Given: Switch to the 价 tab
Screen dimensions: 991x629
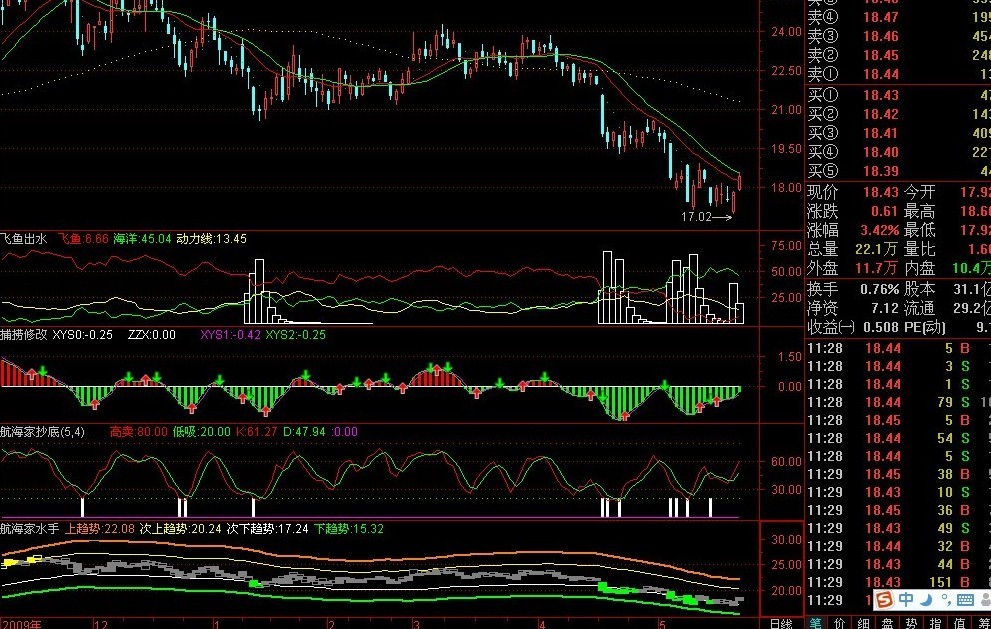Looking at the screenshot, I should (x=838, y=622).
